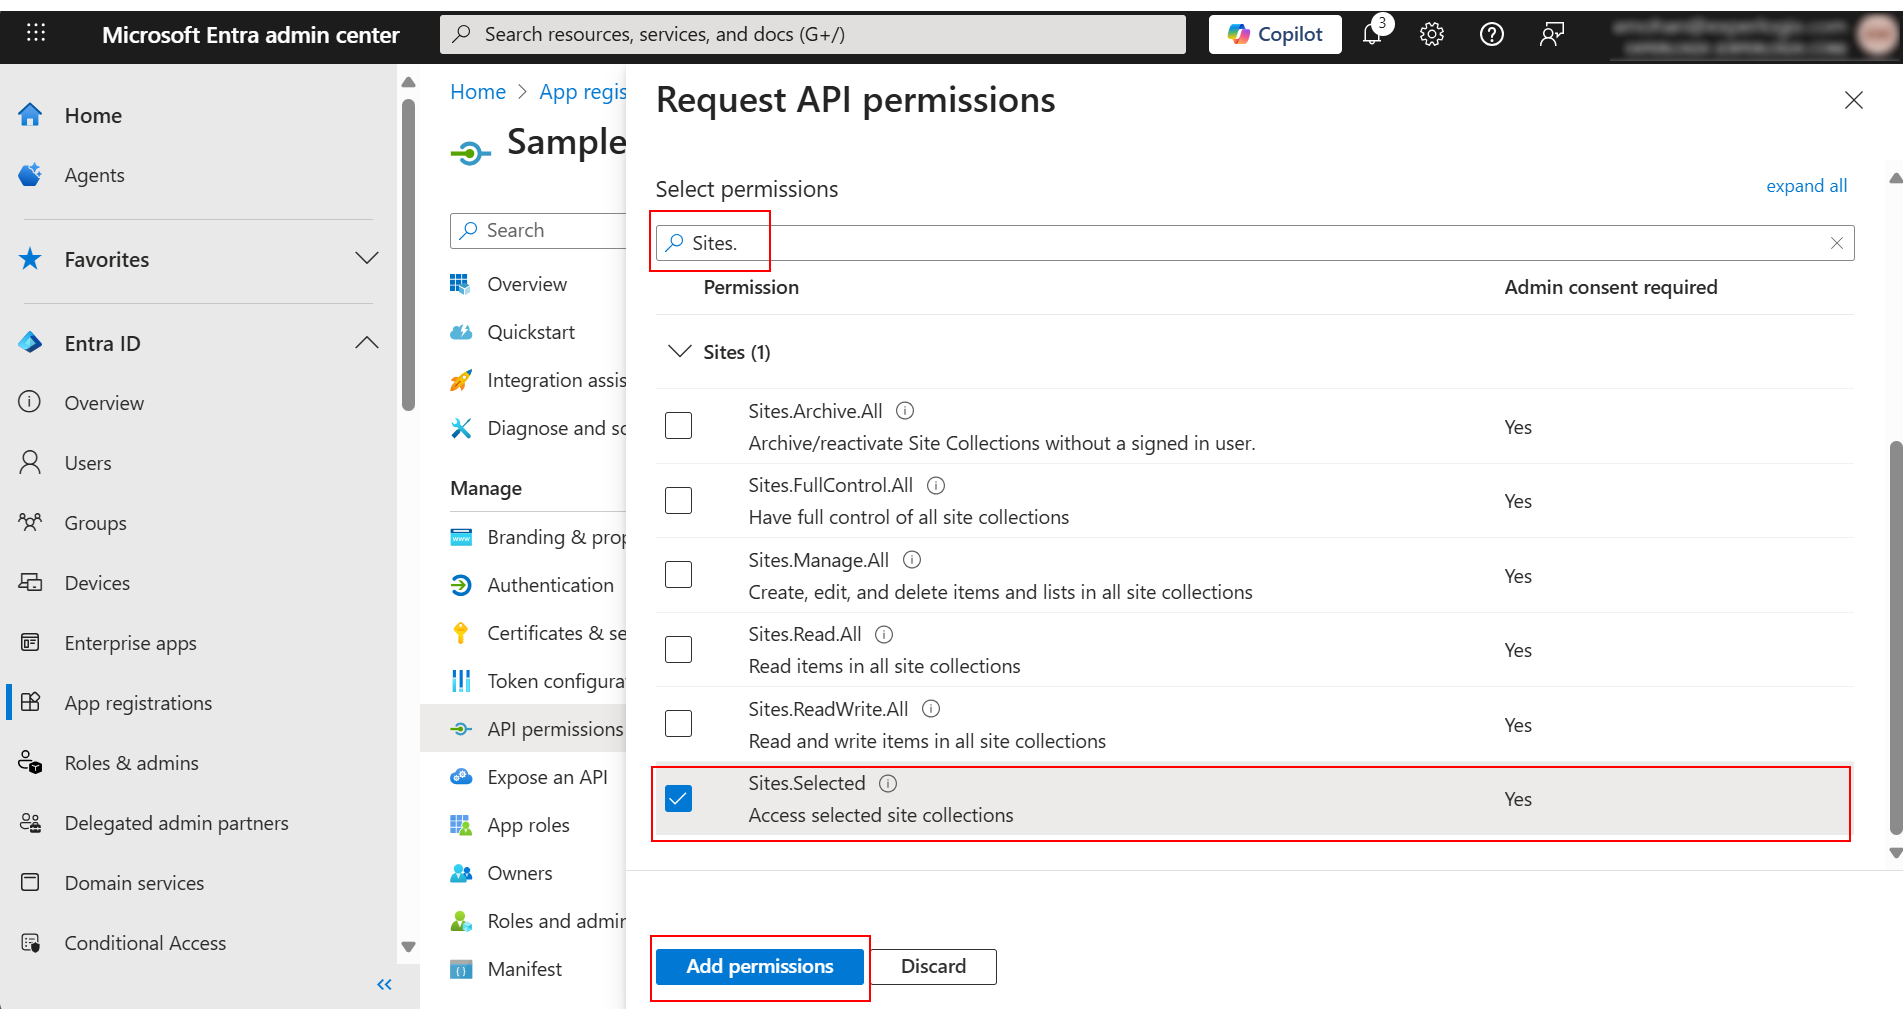Screen dimensions: 1903x1009
Task: Click the Copilot button
Action: click(x=1275, y=34)
